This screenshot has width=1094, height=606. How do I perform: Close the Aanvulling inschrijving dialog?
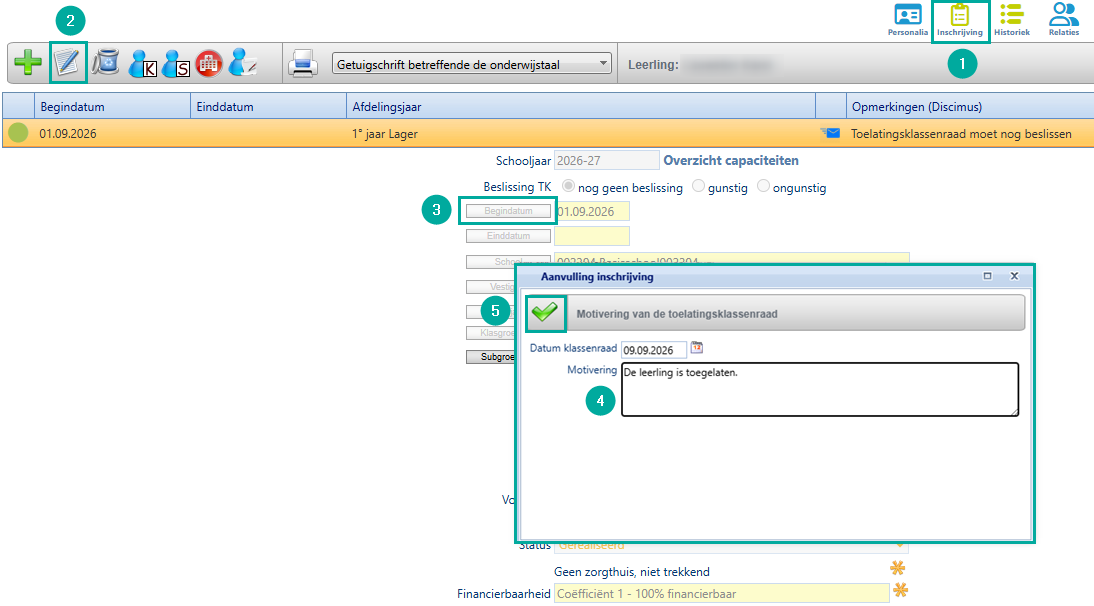pyautogui.click(x=1014, y=276)
